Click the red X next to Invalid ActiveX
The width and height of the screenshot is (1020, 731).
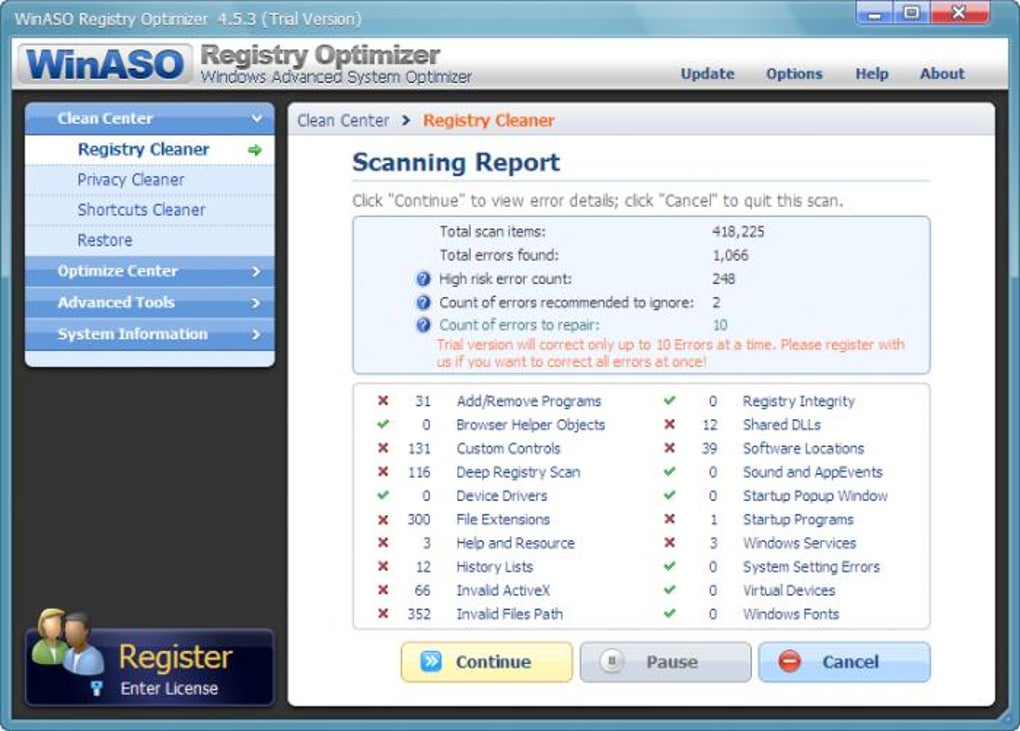383,590
